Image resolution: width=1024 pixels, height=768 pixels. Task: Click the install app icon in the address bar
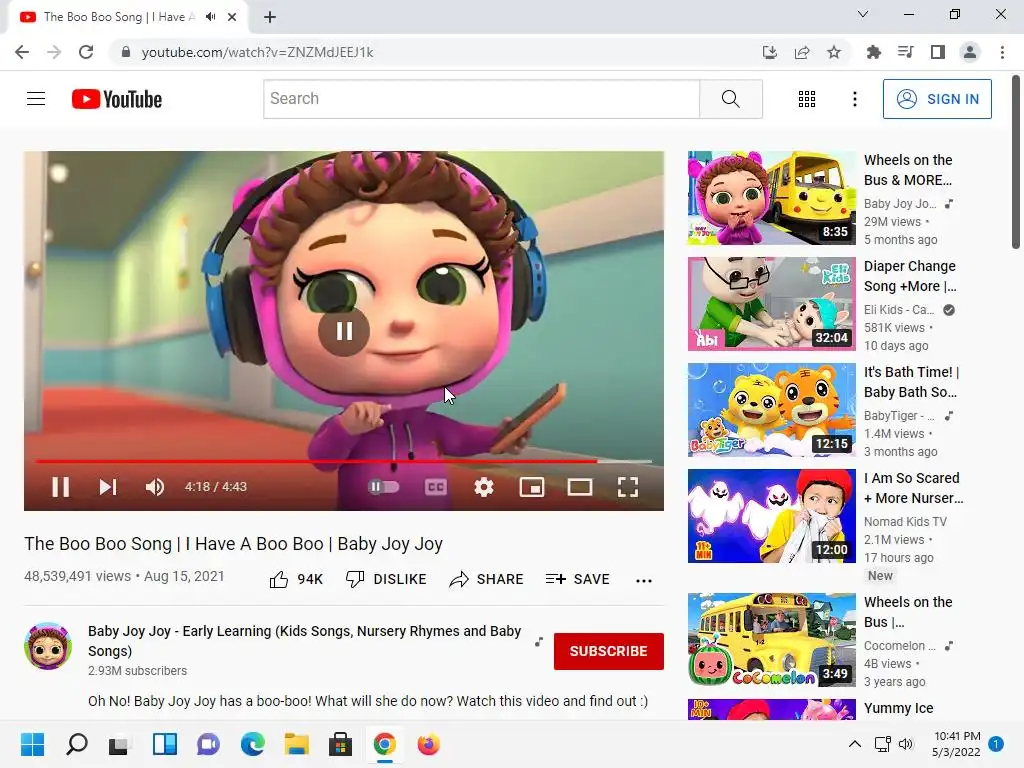tap(770, 52)
